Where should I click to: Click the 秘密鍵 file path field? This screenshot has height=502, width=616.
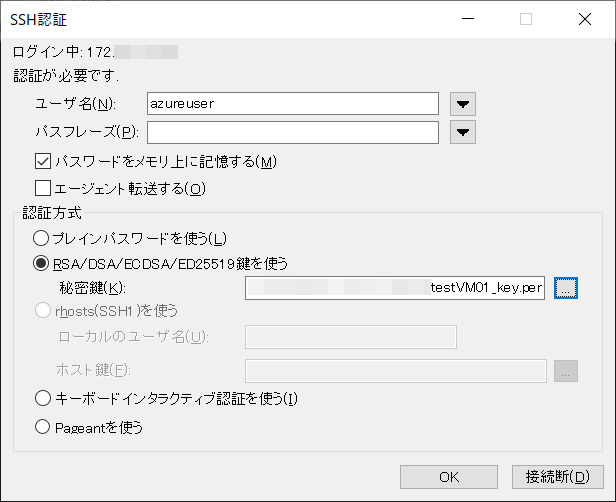click(395, 288)
